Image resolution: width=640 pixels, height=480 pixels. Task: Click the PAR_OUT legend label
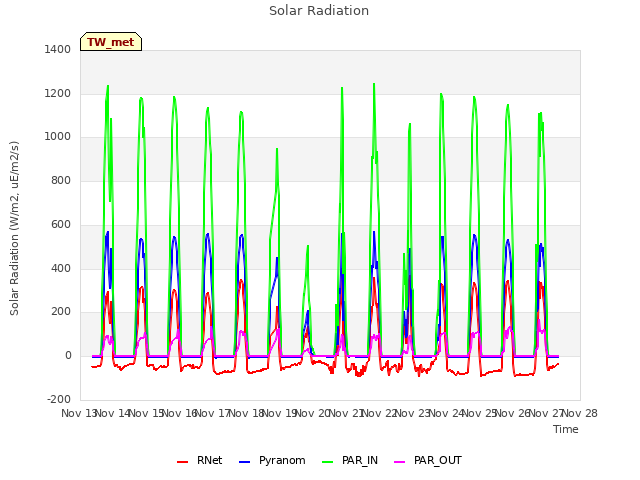point(438,460)
